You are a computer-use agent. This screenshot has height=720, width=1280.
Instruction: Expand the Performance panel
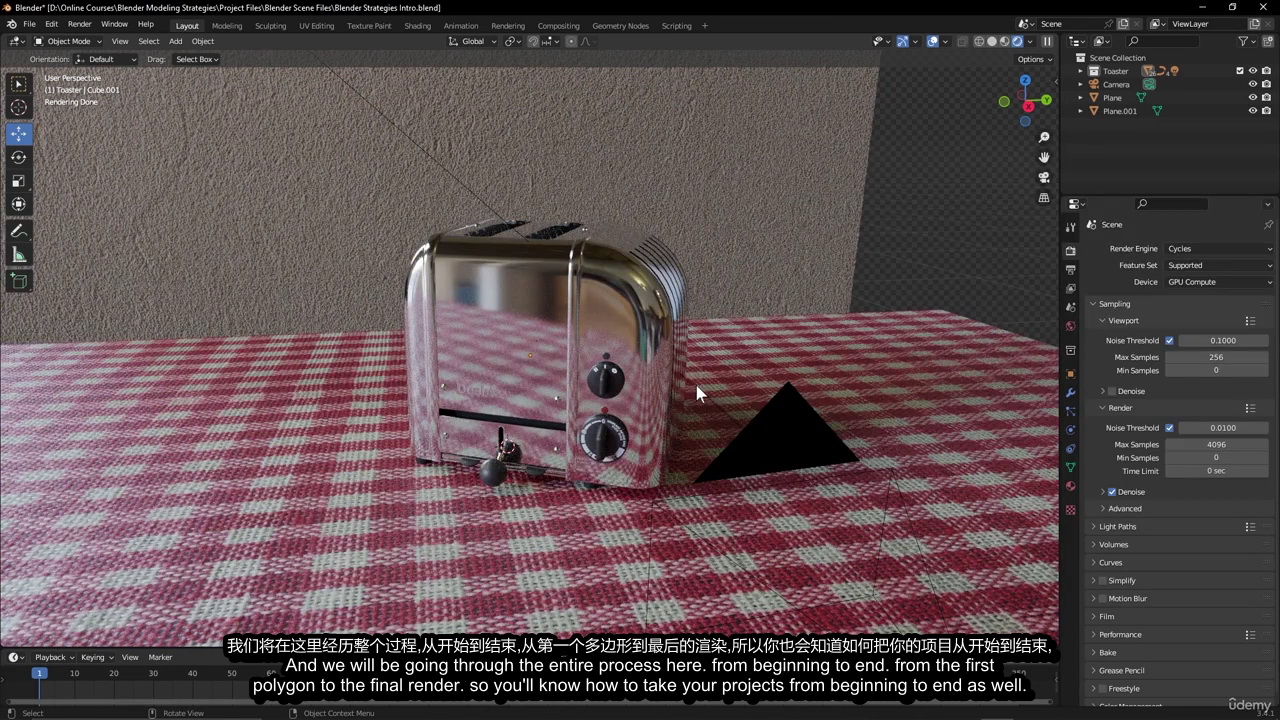(x=1119, y=635)
